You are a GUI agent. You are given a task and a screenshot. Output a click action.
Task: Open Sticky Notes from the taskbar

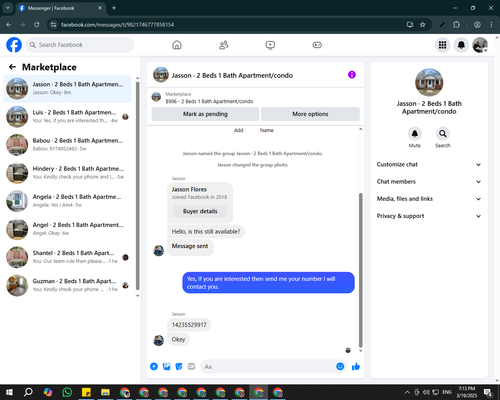(86, 392)
